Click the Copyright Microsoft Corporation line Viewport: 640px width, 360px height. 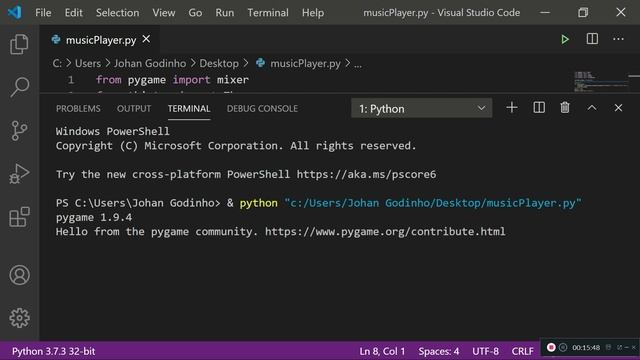pos(236,146)
